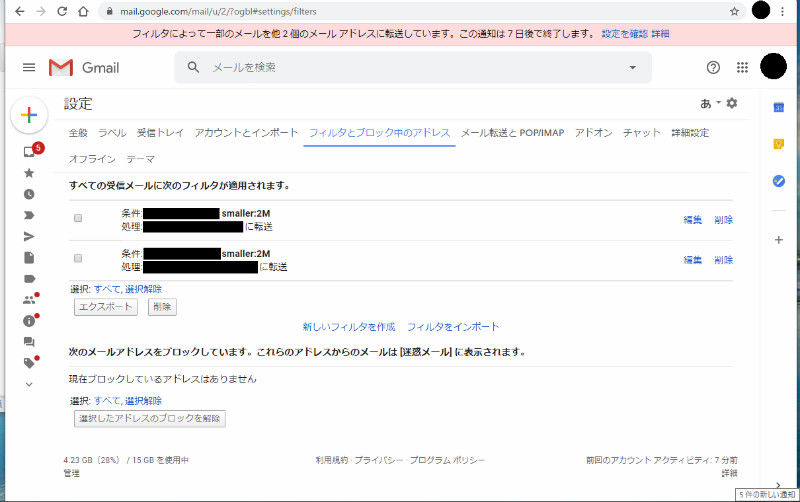The width and height of the screenshot is (800, 502).
Task: Expand the search options dropdown arrow
Action: 633,67
